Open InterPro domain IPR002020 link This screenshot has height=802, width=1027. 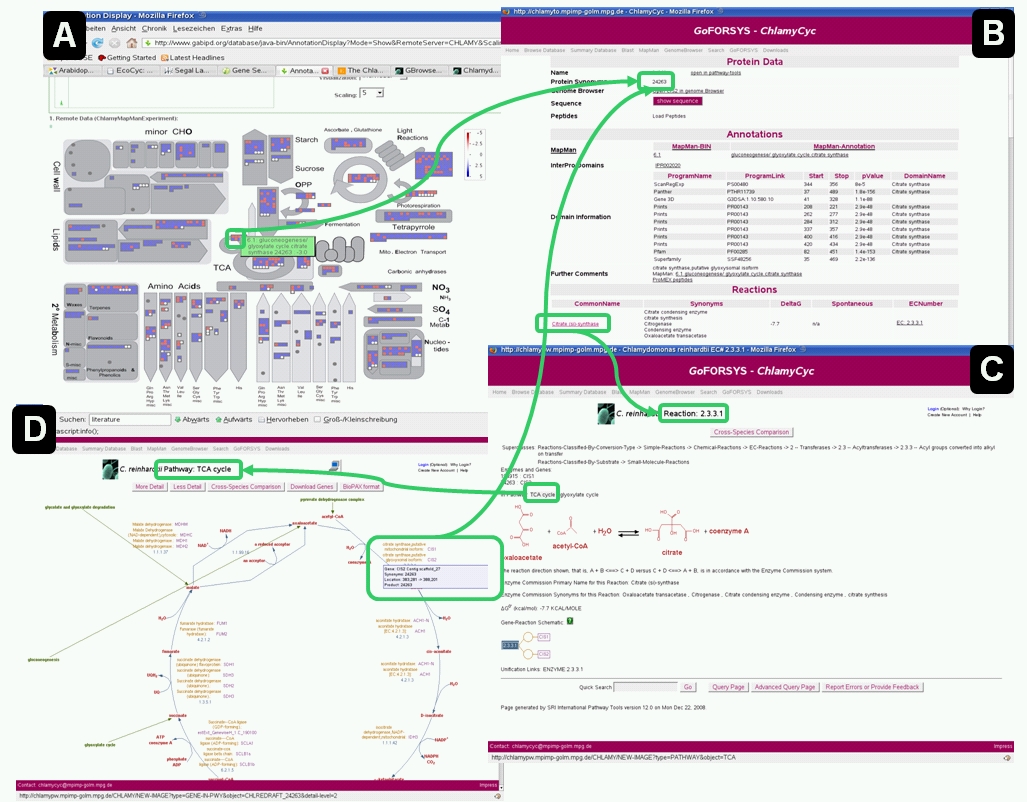[x=667, y=166]
